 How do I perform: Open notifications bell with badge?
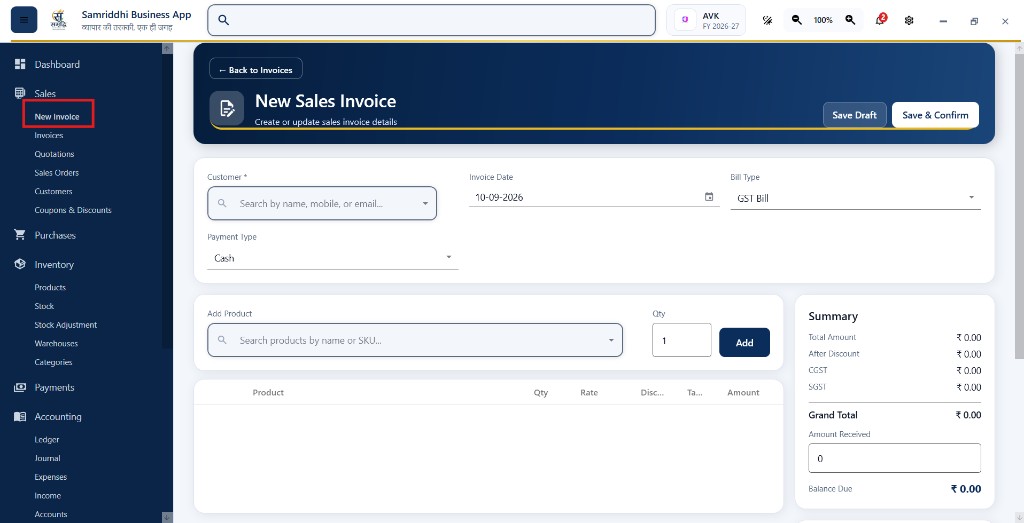pyautogui.click(x=880, y=20)
